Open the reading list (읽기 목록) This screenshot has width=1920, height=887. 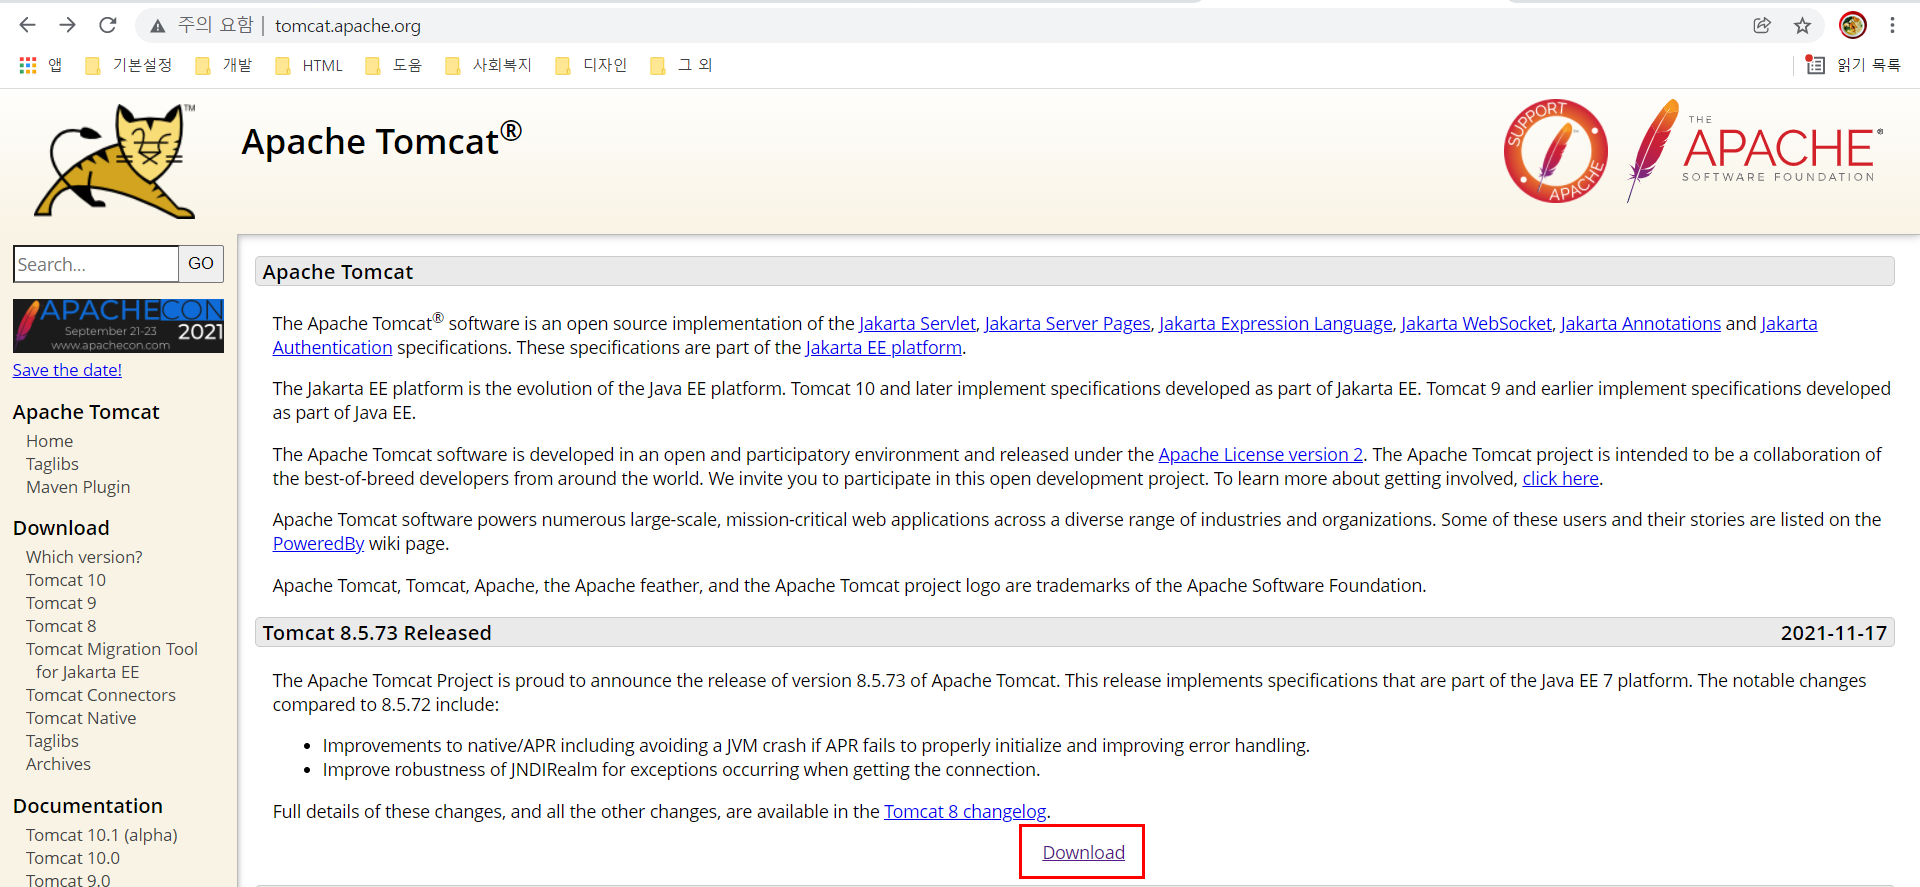tap(1854, 65)
